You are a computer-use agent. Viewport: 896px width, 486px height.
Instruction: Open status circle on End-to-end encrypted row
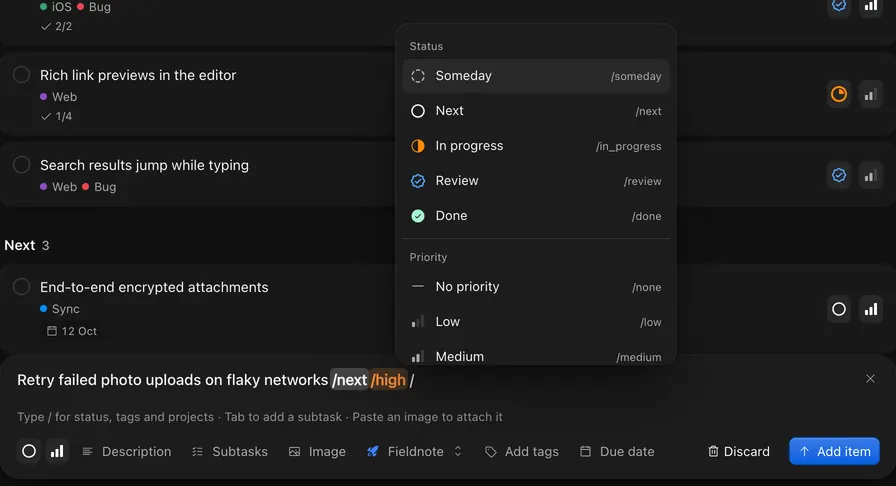coord(838,309)
